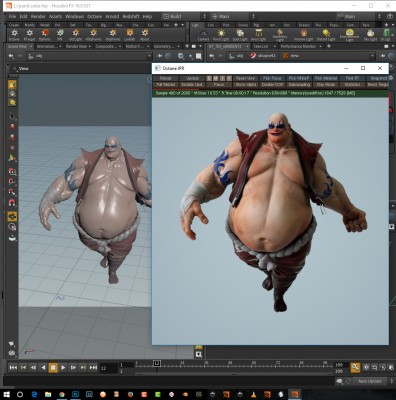396x400 pixels.
Task: Open File Explorer from the taskbar
Action: [x=48, y=394]
